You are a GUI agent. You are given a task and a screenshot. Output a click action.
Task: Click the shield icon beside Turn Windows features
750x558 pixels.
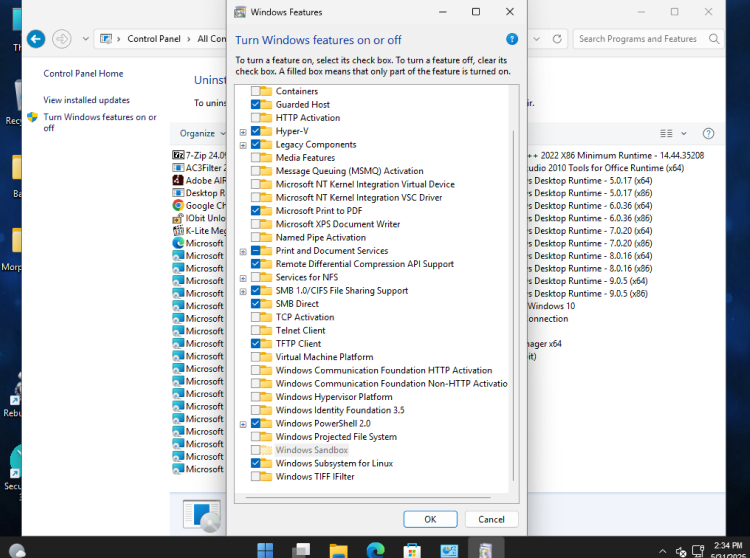tap(33, 117)
